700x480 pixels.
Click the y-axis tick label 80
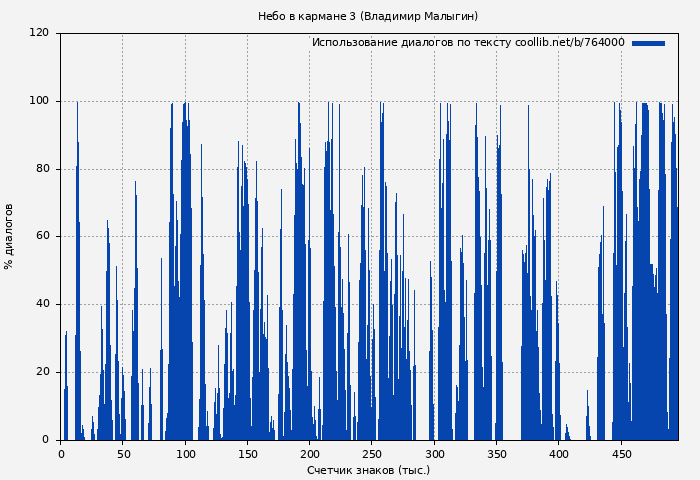(42, 169)
